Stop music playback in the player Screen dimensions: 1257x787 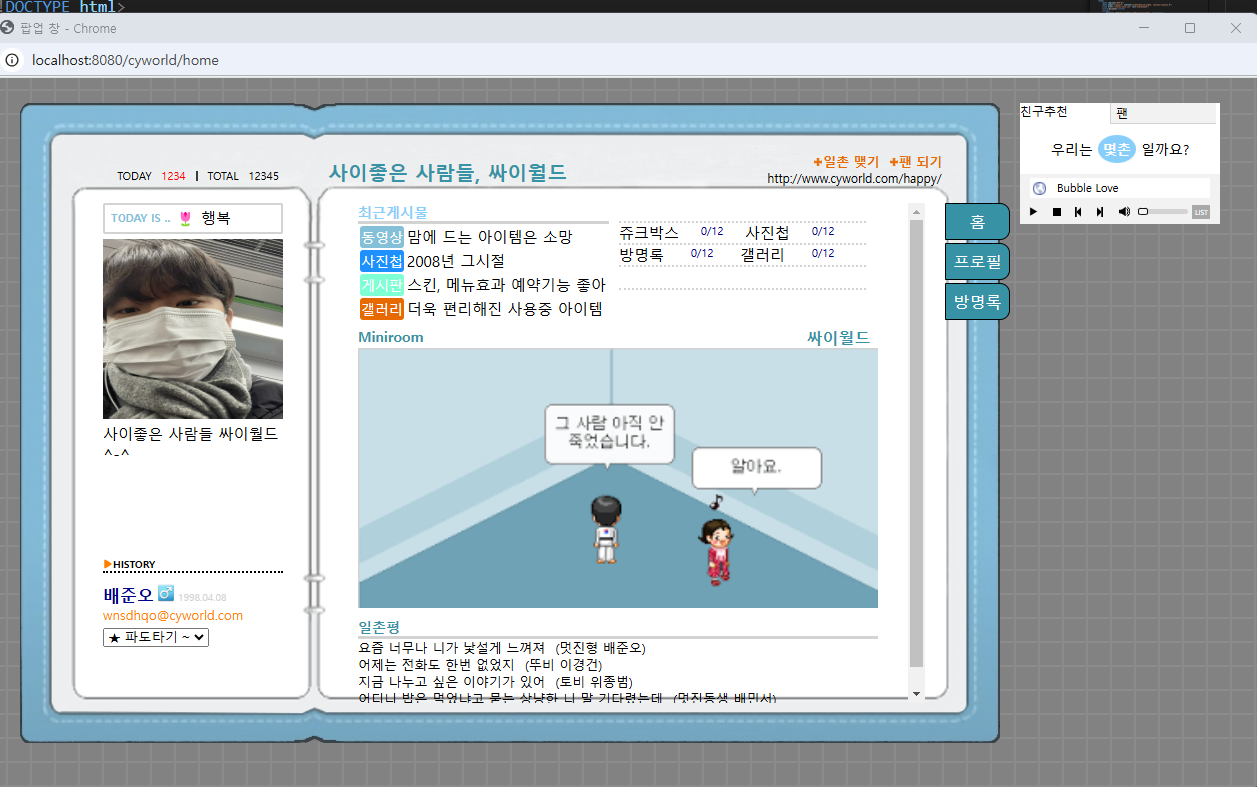[1056, 212]
